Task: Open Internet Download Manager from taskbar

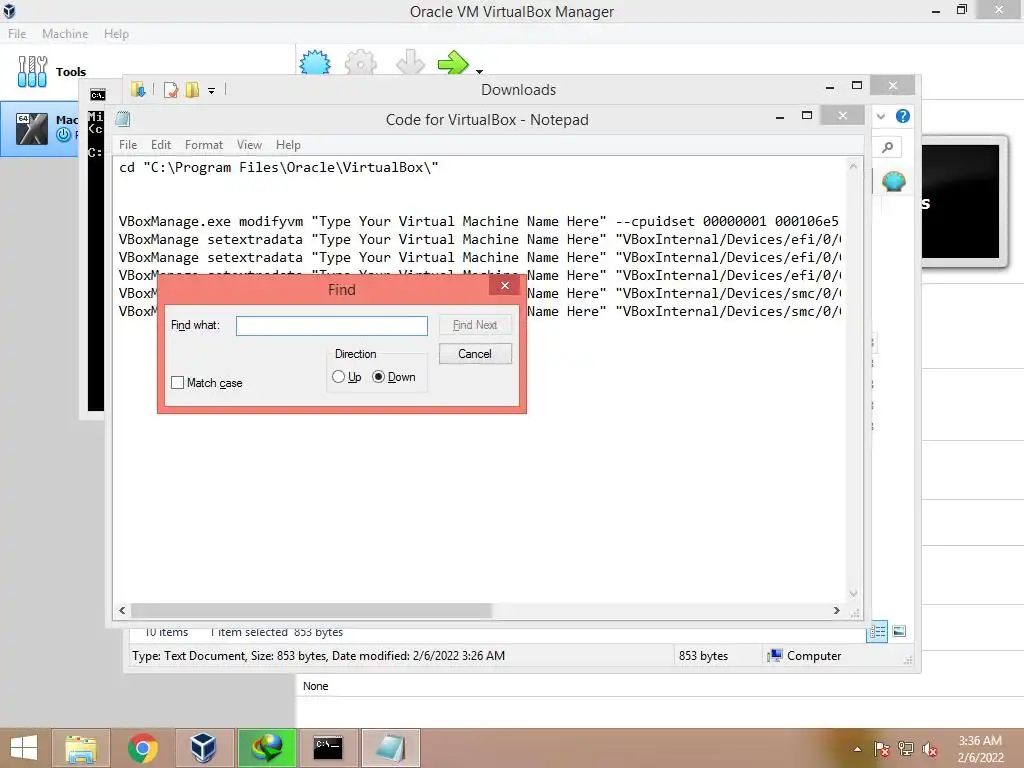Action: coord(266,748)
